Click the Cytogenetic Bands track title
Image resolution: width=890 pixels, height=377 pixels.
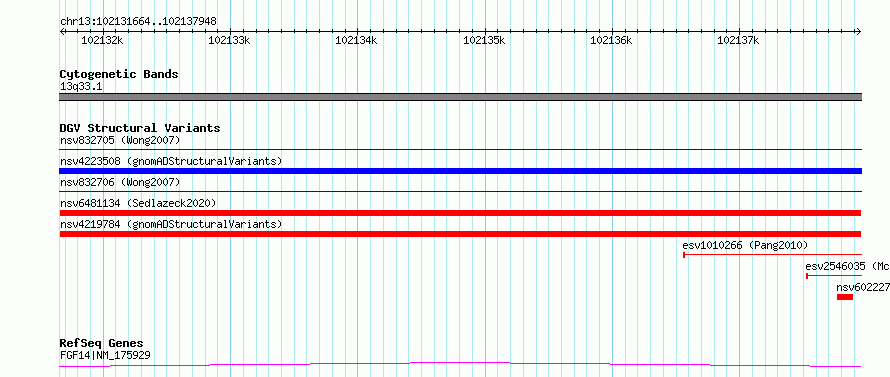[119, 74]
